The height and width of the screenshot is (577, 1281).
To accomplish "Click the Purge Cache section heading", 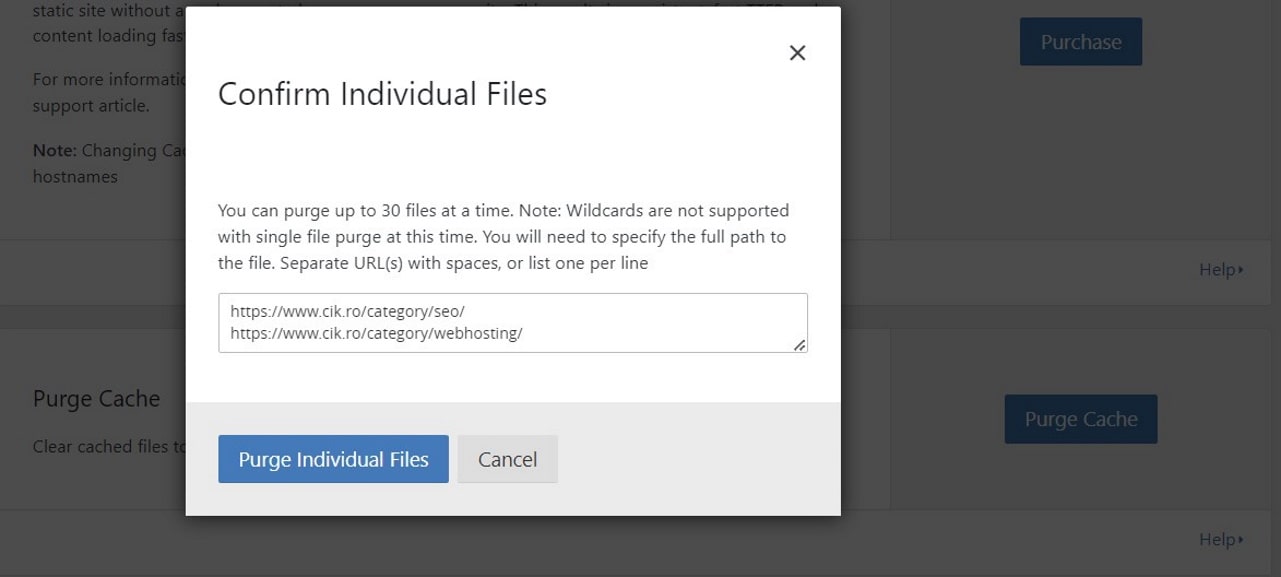I will point(96,399).
